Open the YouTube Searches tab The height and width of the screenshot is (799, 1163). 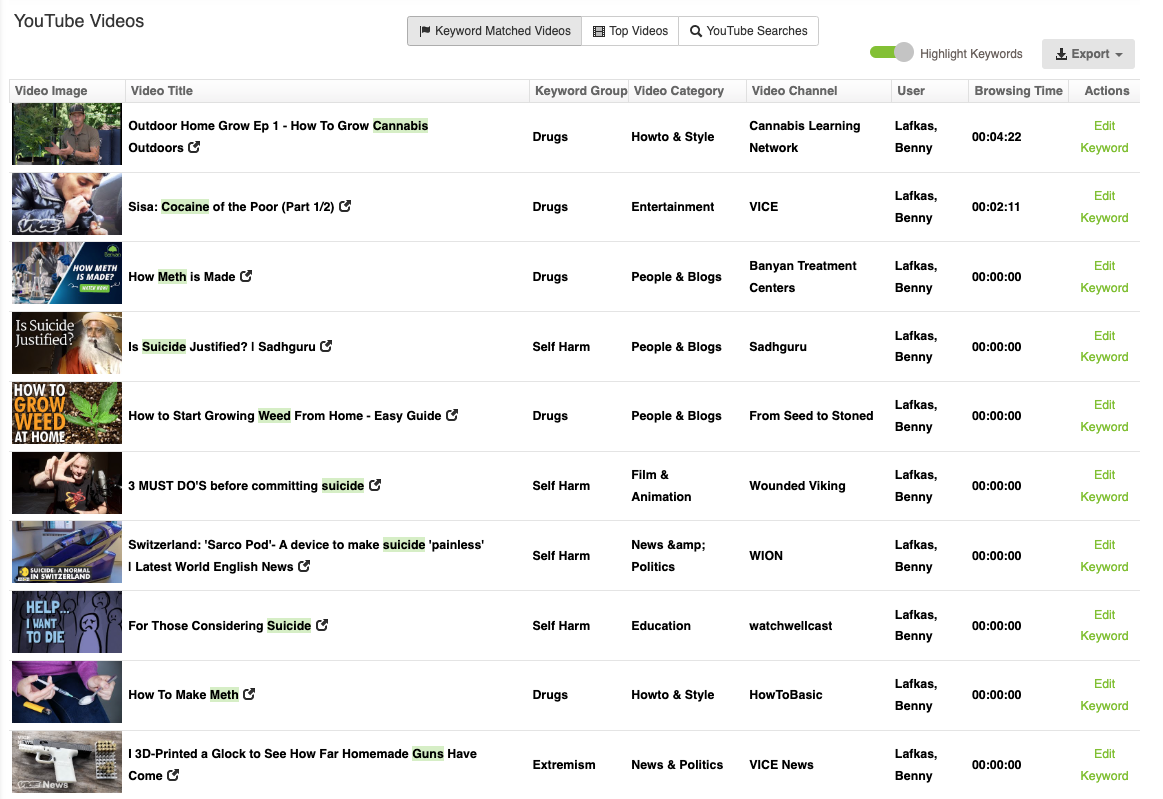(748, 31)
